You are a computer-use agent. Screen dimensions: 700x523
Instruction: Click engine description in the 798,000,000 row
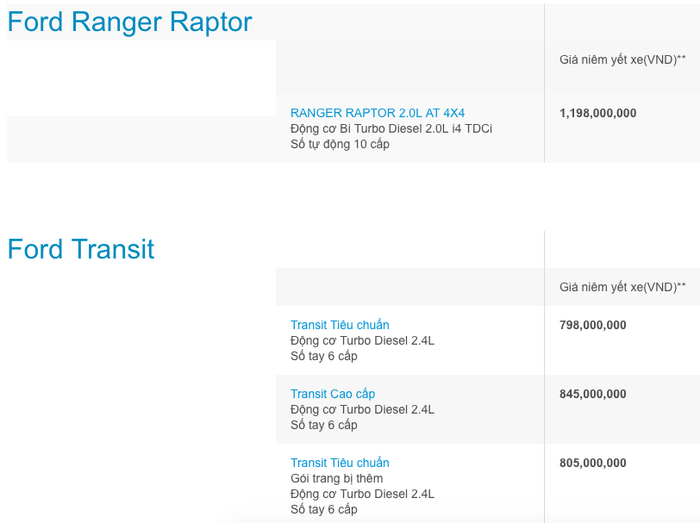coord(362,340)
